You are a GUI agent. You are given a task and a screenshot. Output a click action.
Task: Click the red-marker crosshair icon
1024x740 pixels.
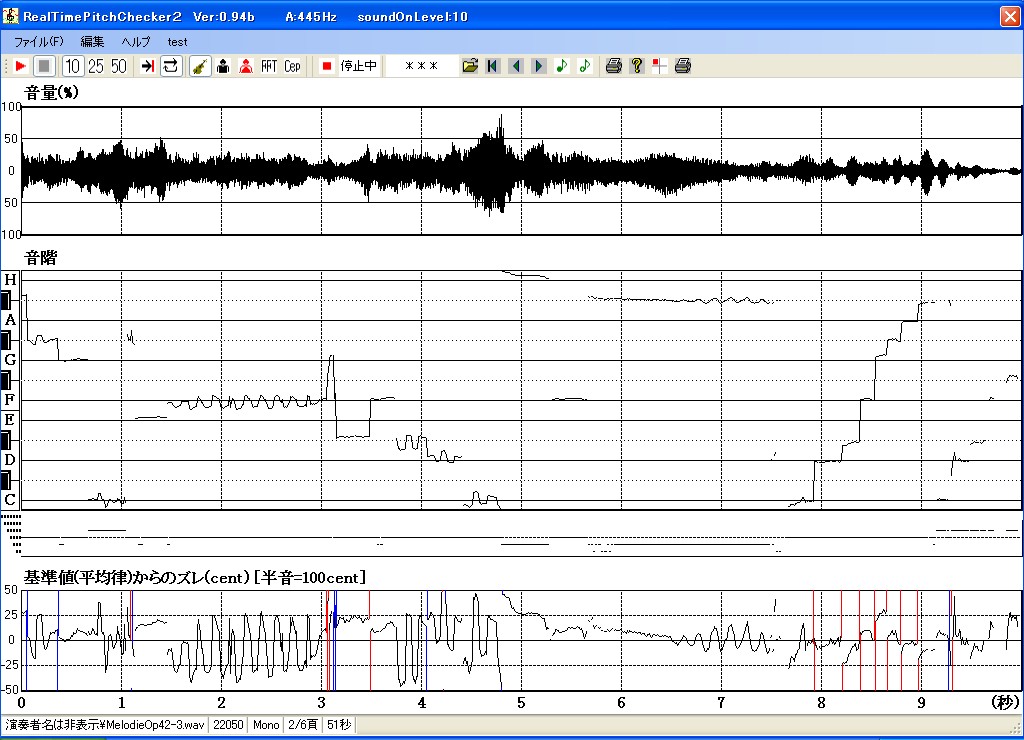coord(660,66)
